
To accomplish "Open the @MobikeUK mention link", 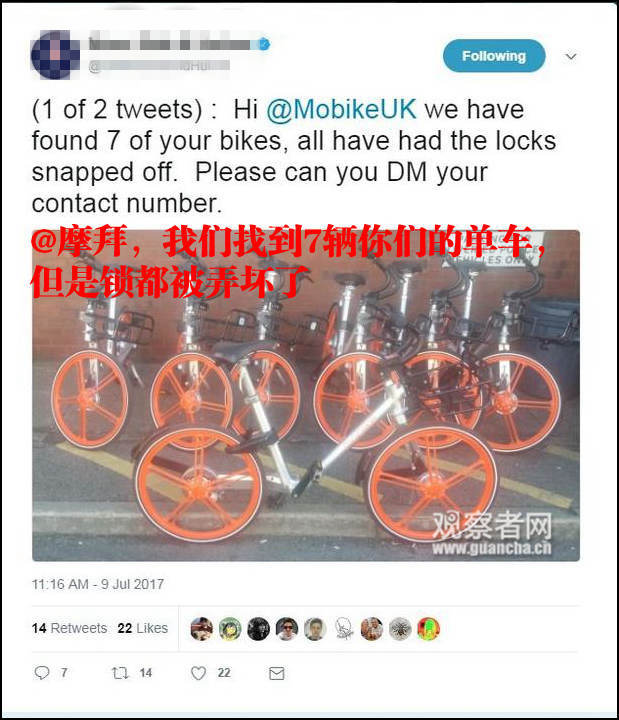I will coord(341,110).
